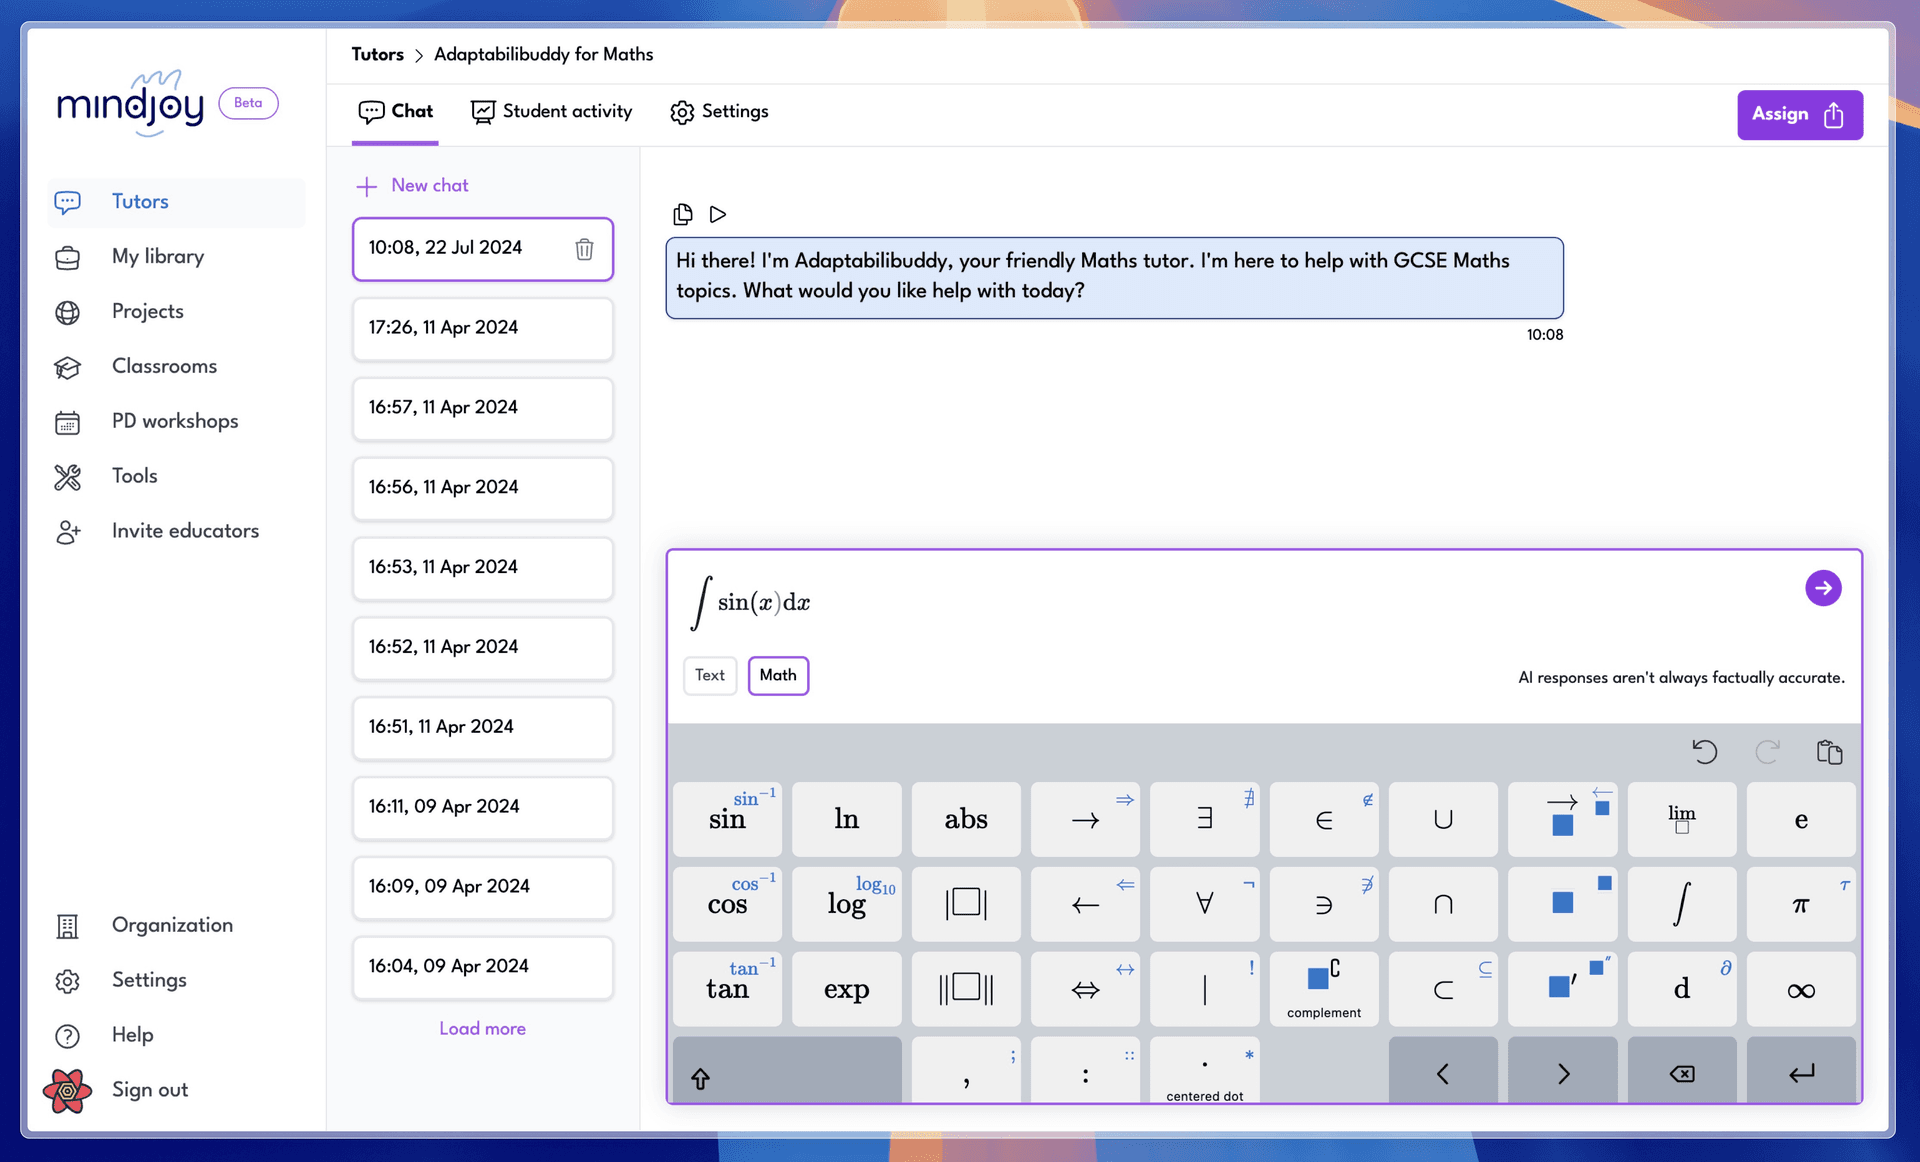The height and width of the screenshot is (1162, 1920).
Task: Click the Assign button
Action: click(x=1799, y=115)
